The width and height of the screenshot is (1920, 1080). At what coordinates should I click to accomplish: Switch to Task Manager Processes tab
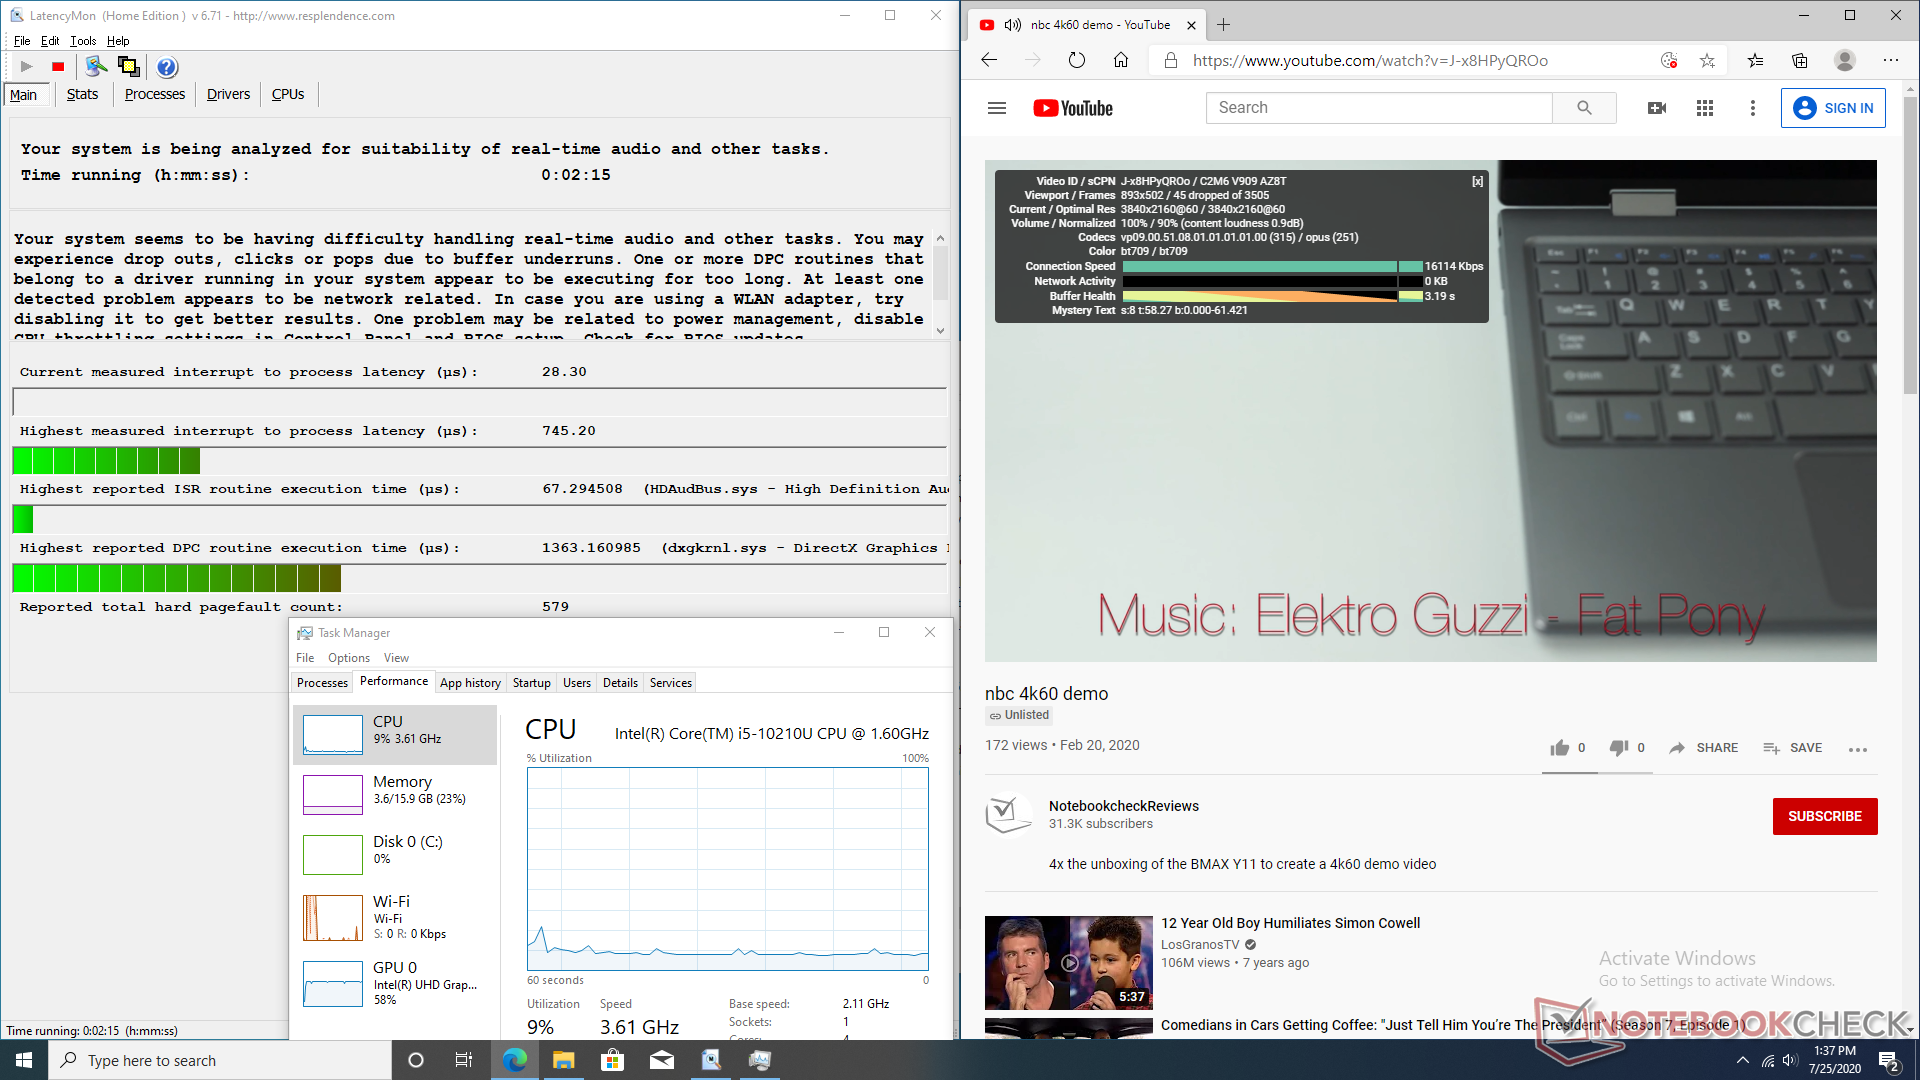pyautogui.click(x=322, y=683)
